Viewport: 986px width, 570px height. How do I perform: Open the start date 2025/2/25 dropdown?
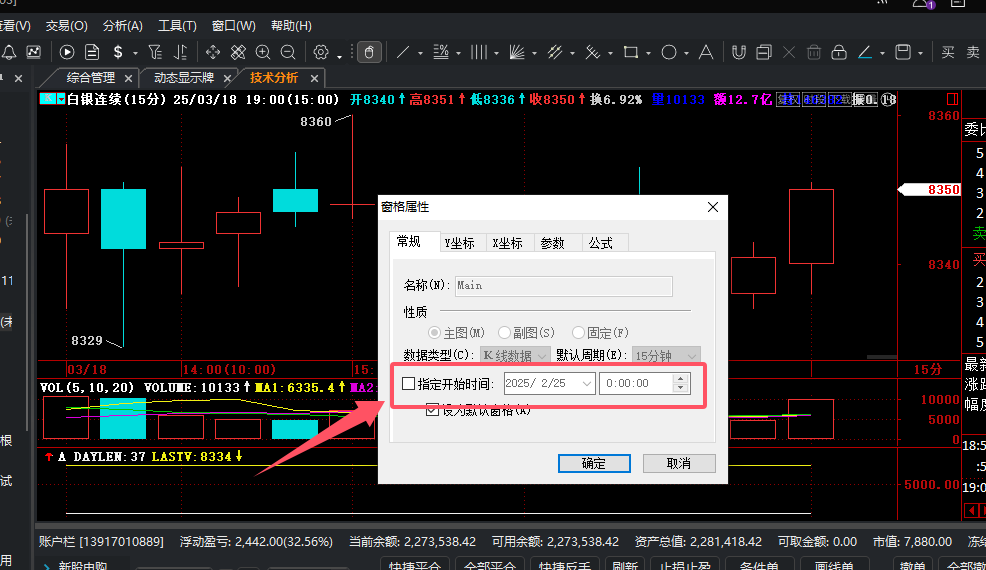coord(586,383)
